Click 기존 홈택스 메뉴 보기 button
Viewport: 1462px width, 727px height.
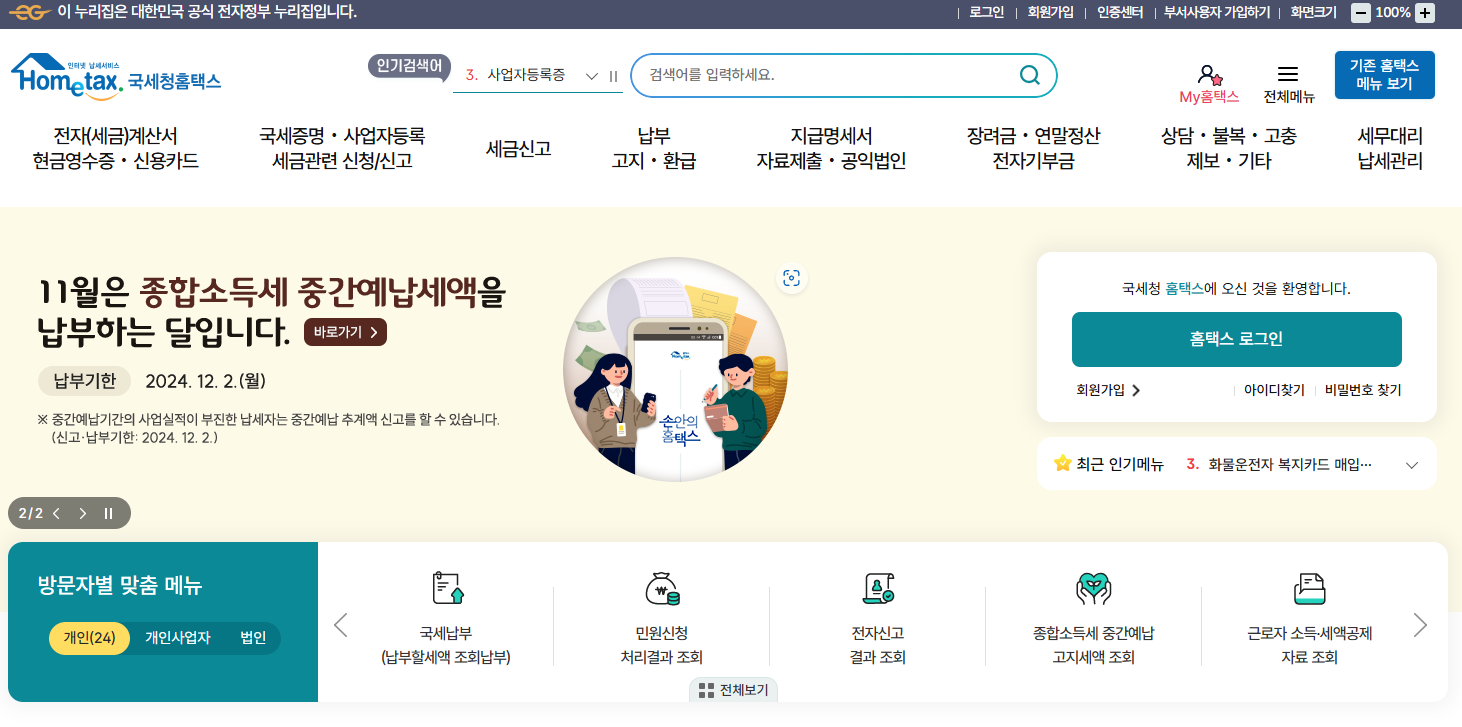pyautogui.click(x=1384, y=75)
